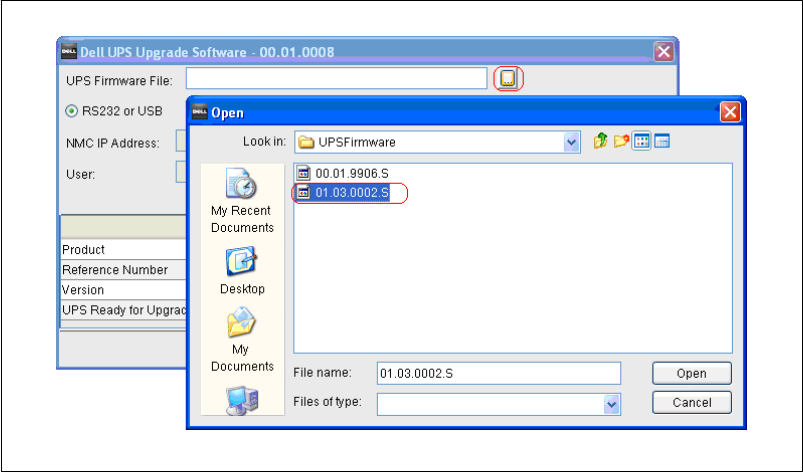Click the Reference Number row

pyautogui.click(x=123, y=269)
